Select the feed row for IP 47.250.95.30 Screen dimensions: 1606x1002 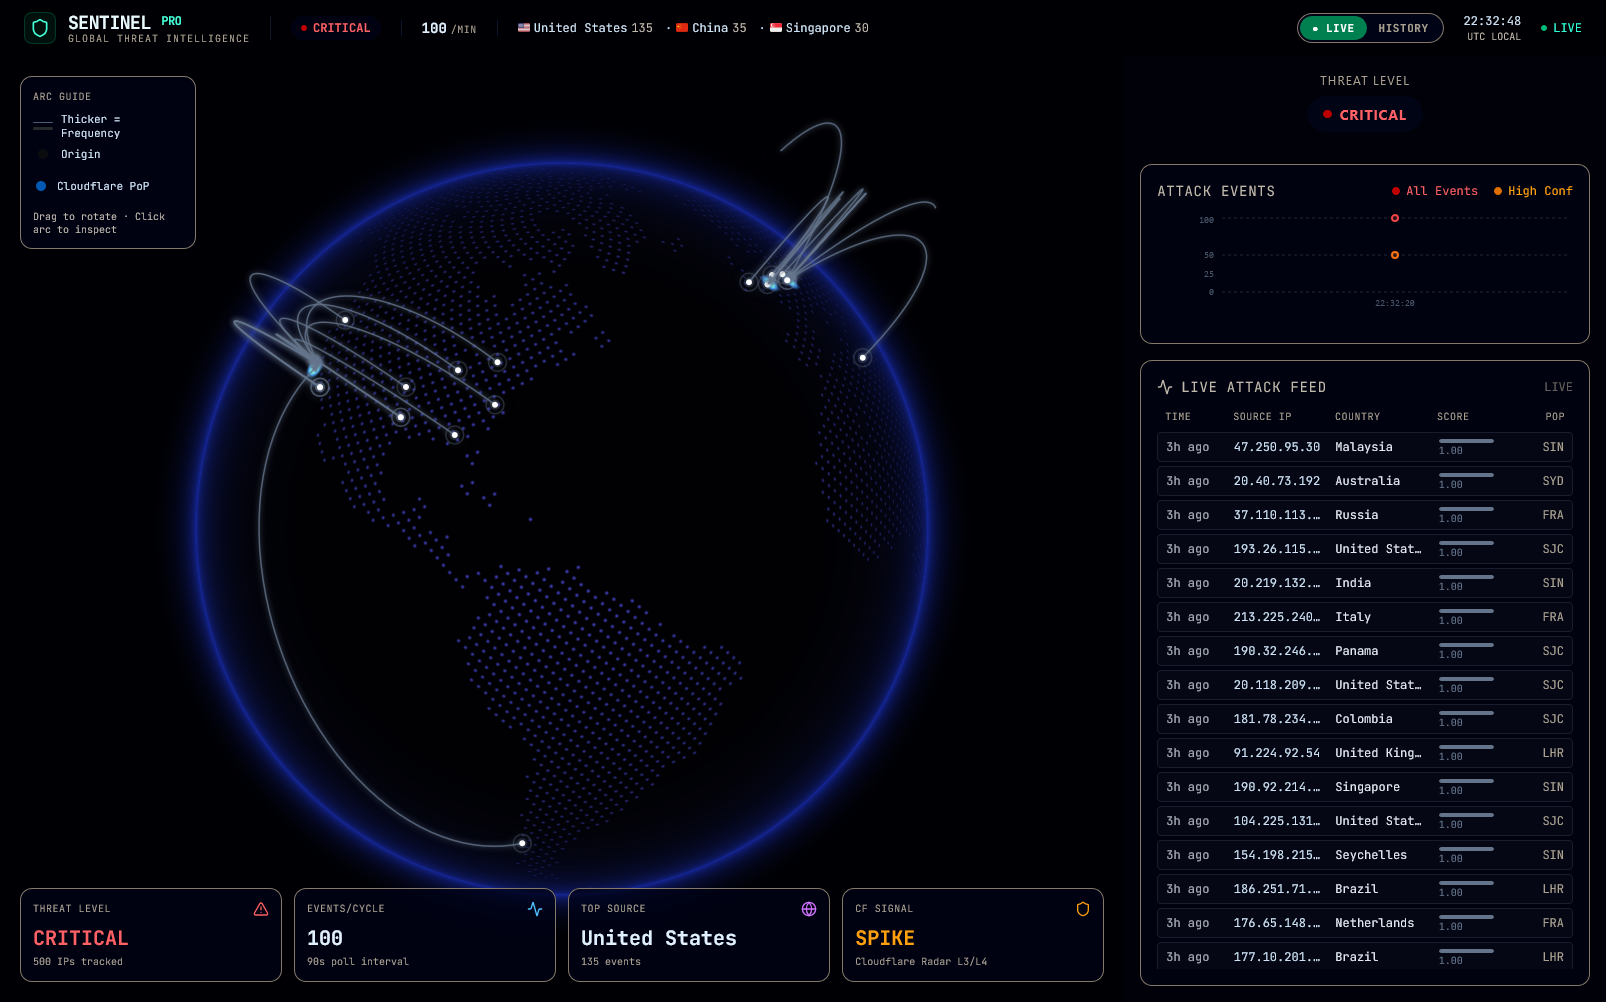click(x=1365, y=447)
